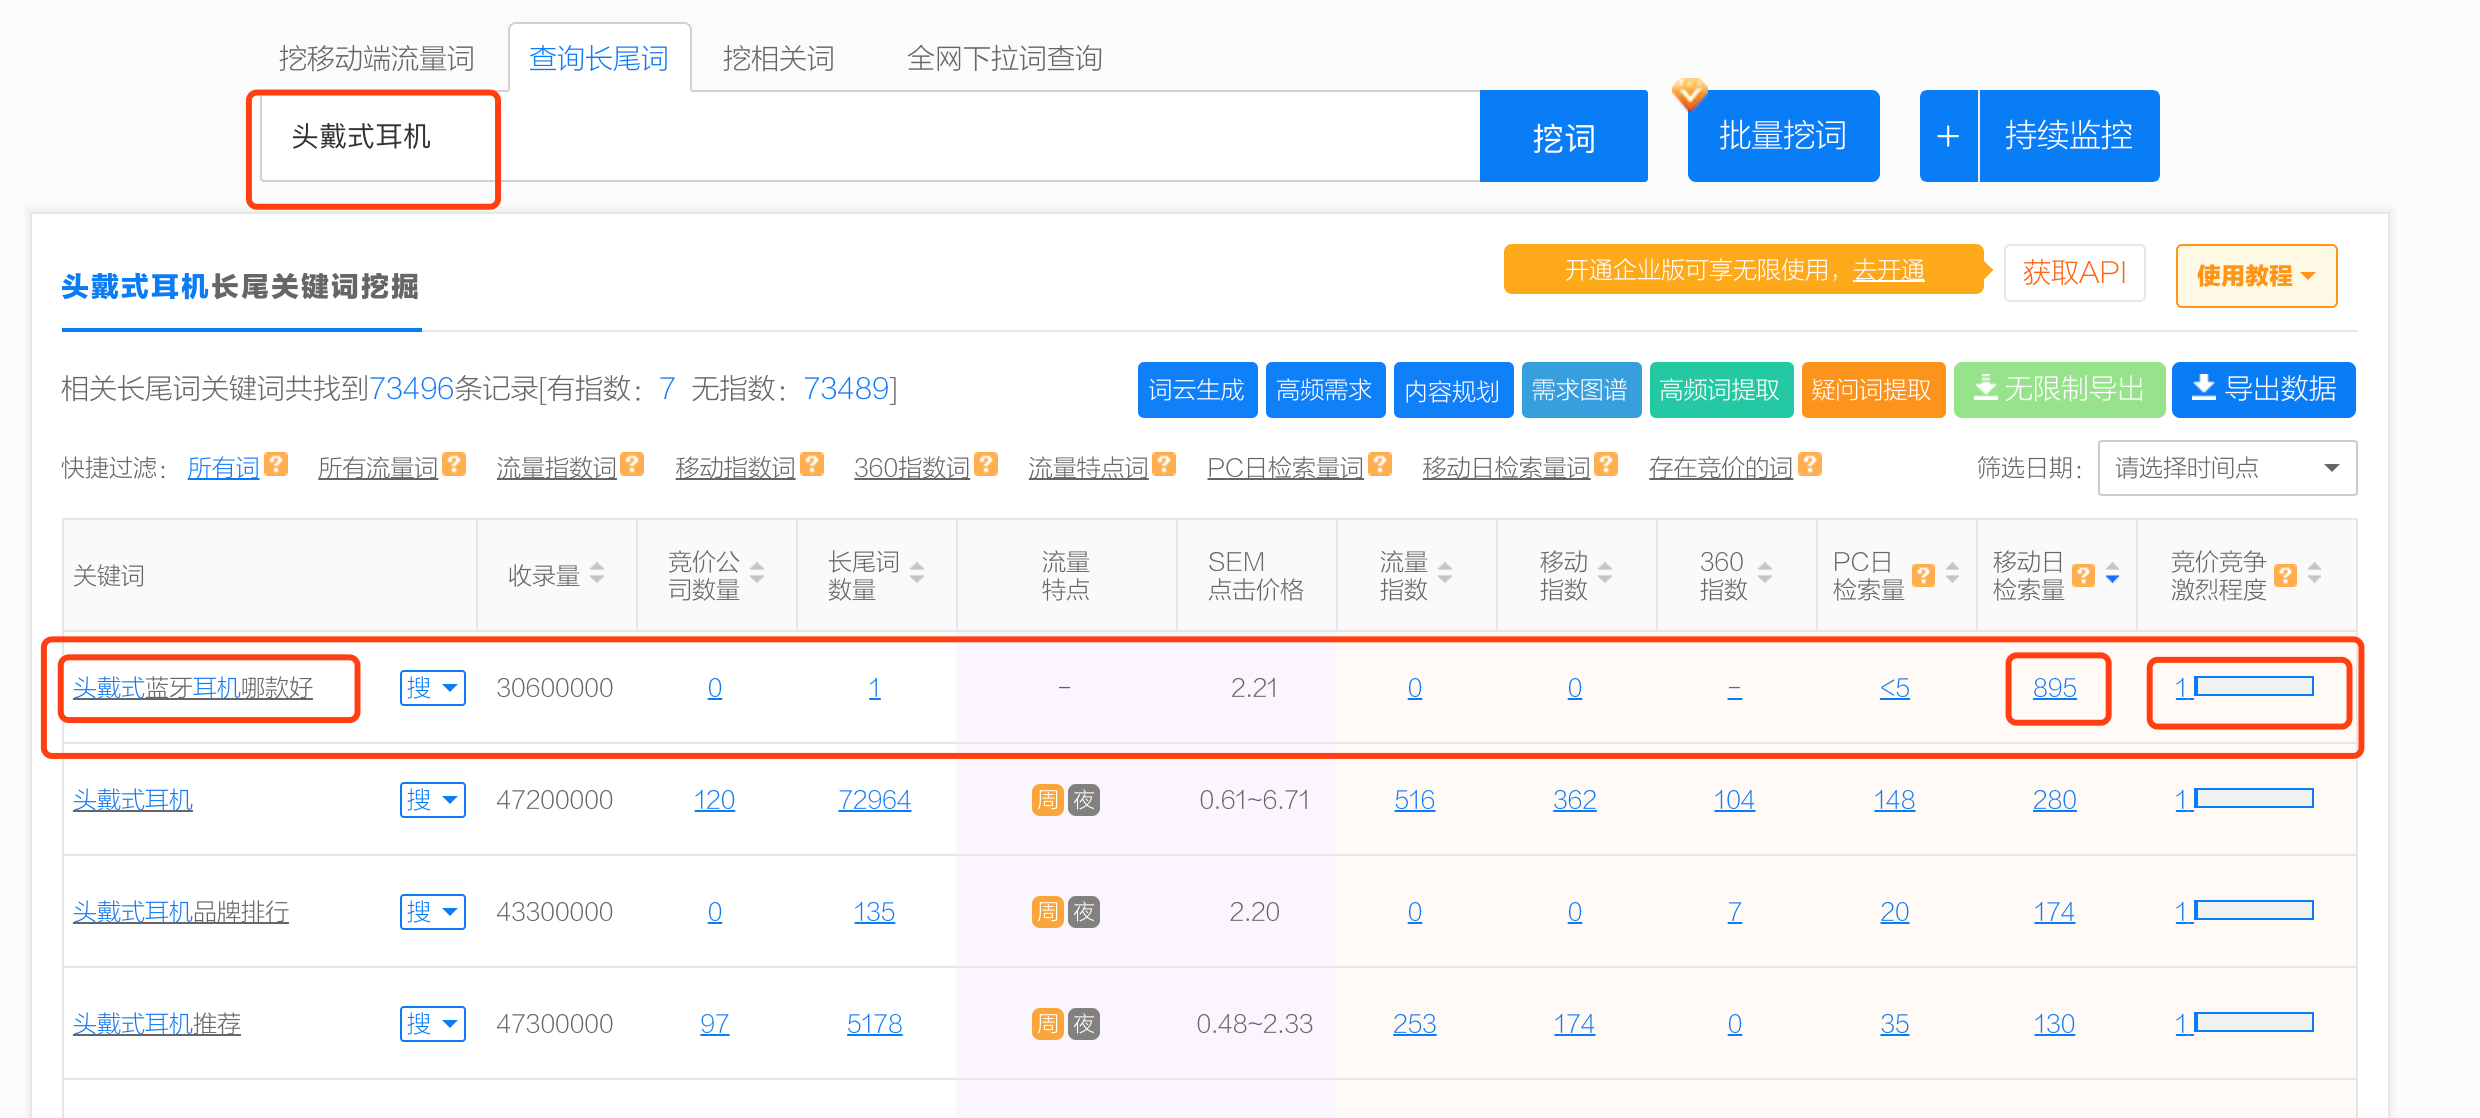Click help icon next to 流量指数词 filter

tap(632, 464)
